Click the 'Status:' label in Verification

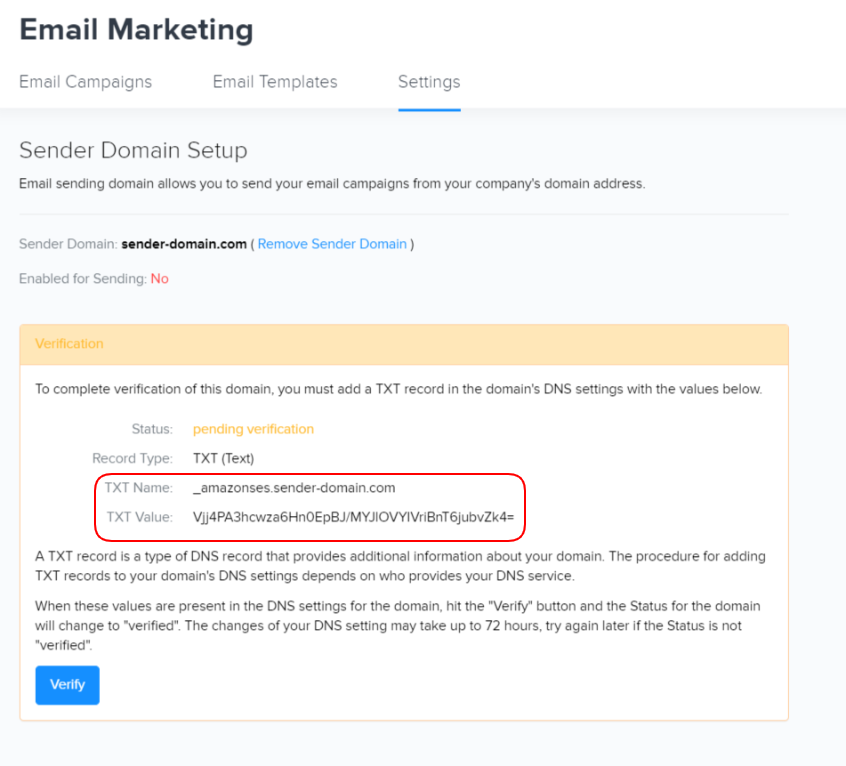(152, 429)
